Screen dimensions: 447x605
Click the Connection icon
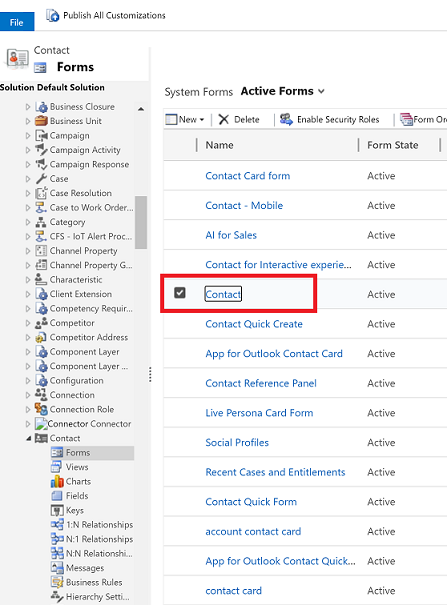tap(41, 395)
